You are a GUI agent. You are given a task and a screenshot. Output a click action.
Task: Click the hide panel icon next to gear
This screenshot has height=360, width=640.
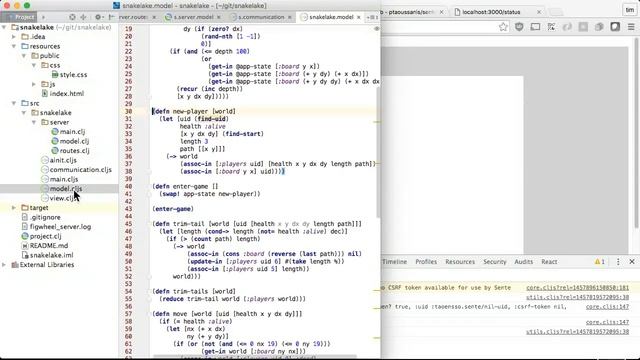pyautogui.click(x=111, y=17)
